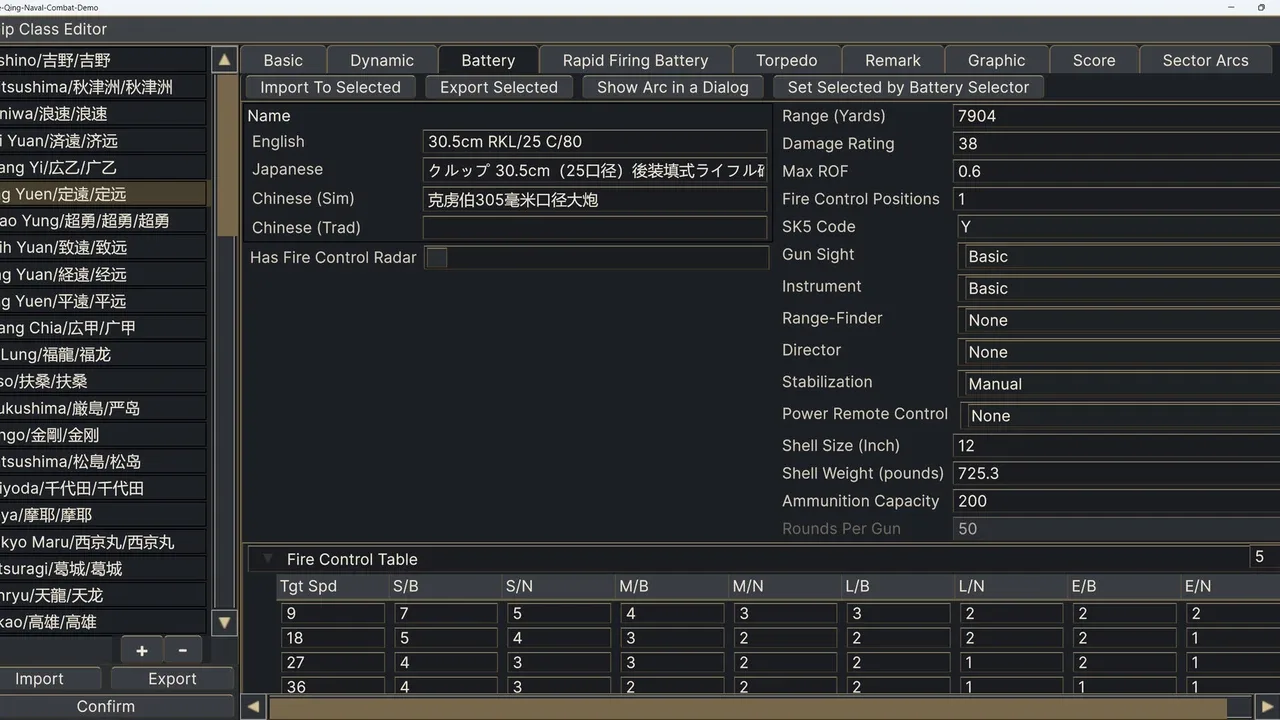
Task: Select the 平遠 ship row
Action: 103,301
